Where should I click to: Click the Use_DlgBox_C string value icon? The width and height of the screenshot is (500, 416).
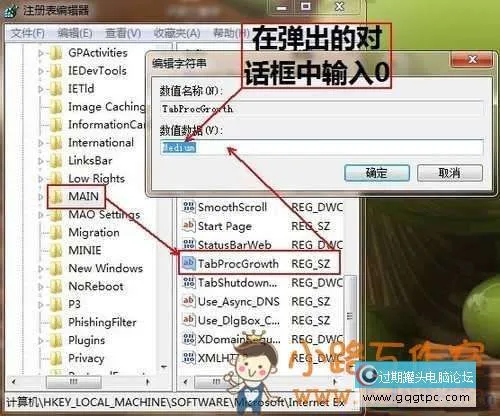(189, 320)
